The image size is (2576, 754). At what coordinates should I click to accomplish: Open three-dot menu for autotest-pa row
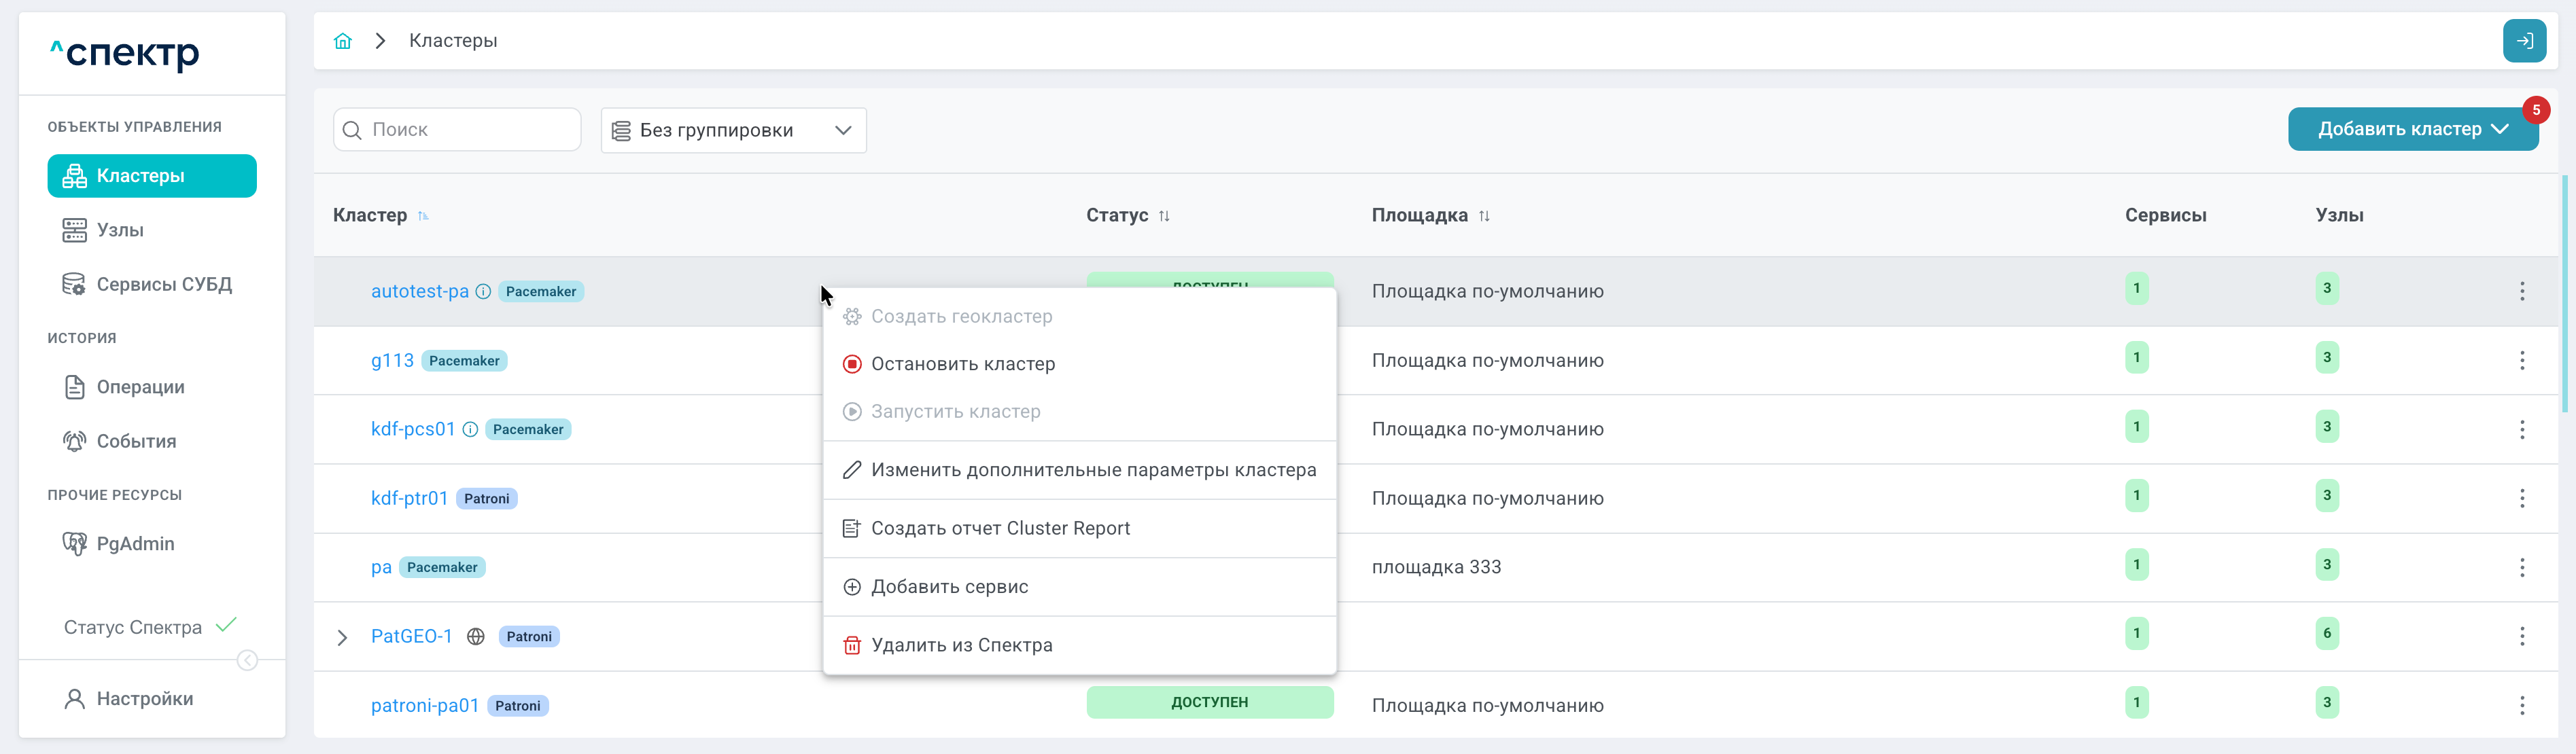(x=2521, y=291)
